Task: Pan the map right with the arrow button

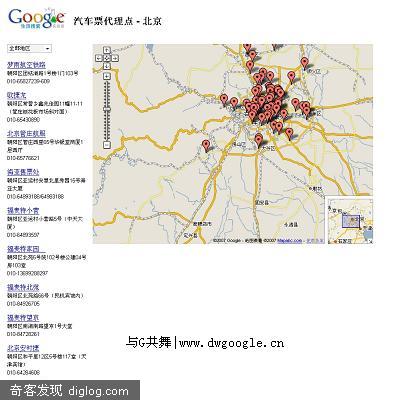Action: [x=115, y=58]
